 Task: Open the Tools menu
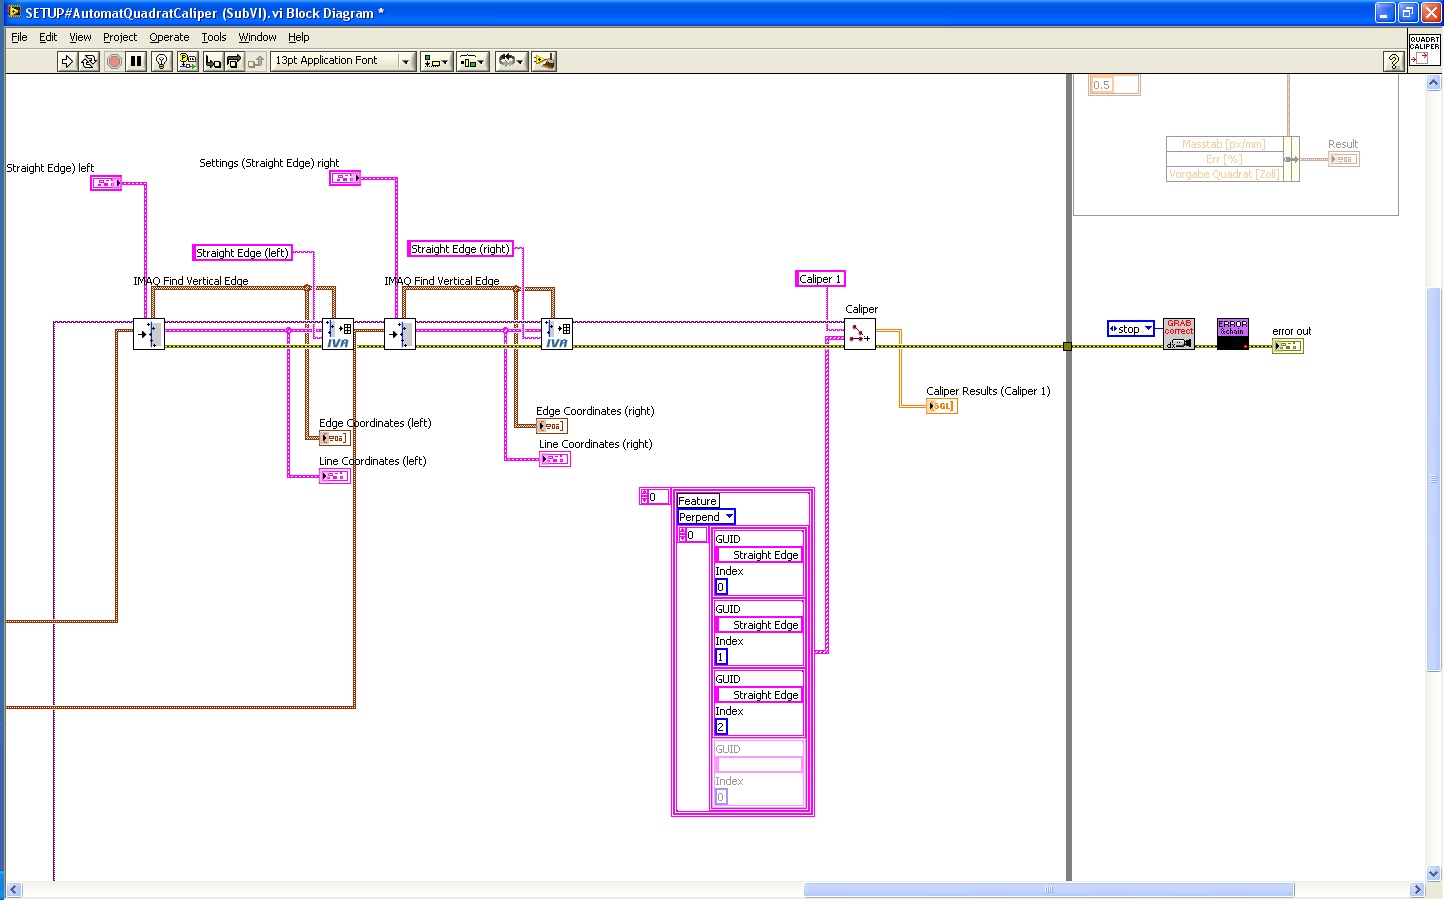tap(213, 37)
